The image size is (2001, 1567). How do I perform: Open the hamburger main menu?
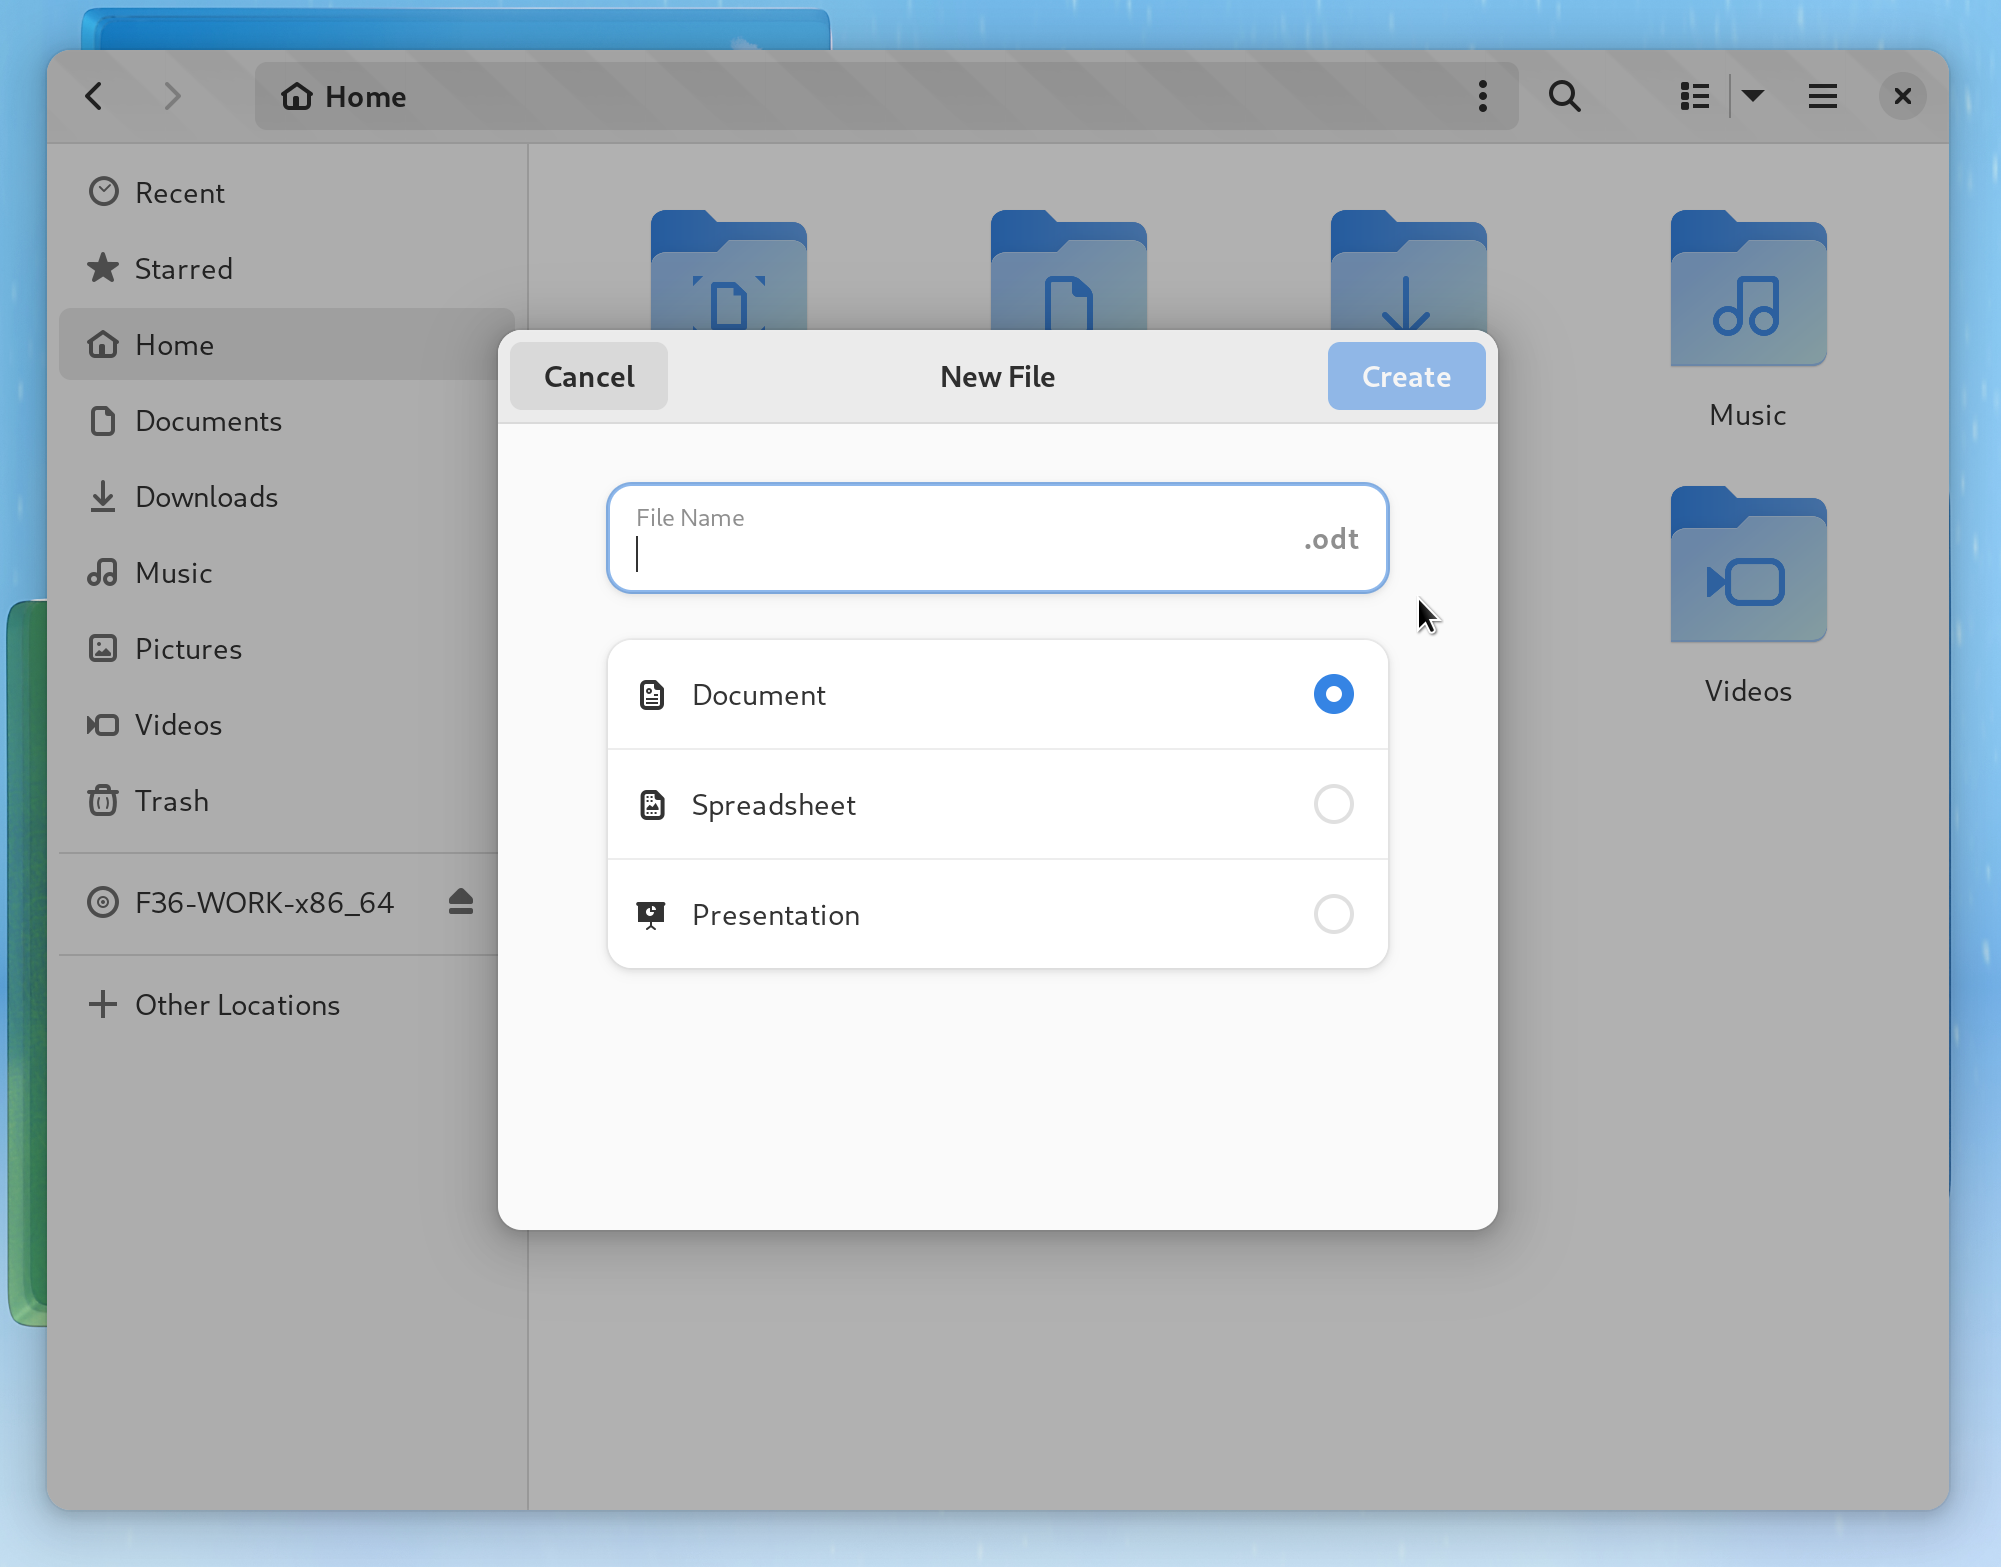tap(1822, 97)
